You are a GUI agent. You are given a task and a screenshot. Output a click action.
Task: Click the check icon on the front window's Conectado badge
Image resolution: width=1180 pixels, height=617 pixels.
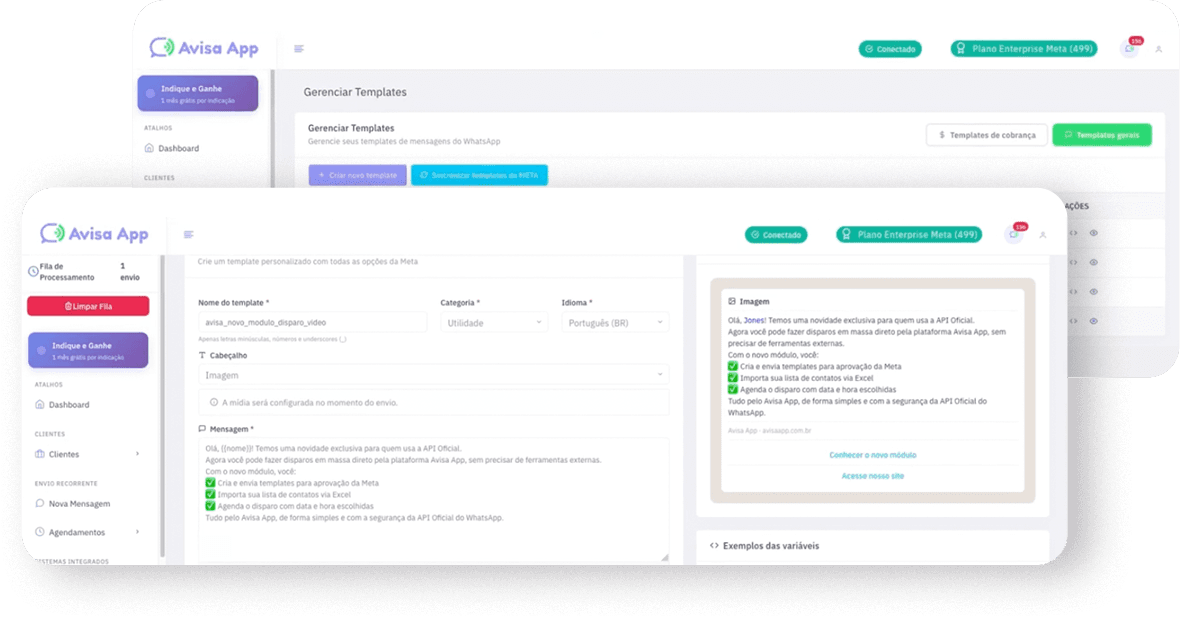[x=755, y=235]
